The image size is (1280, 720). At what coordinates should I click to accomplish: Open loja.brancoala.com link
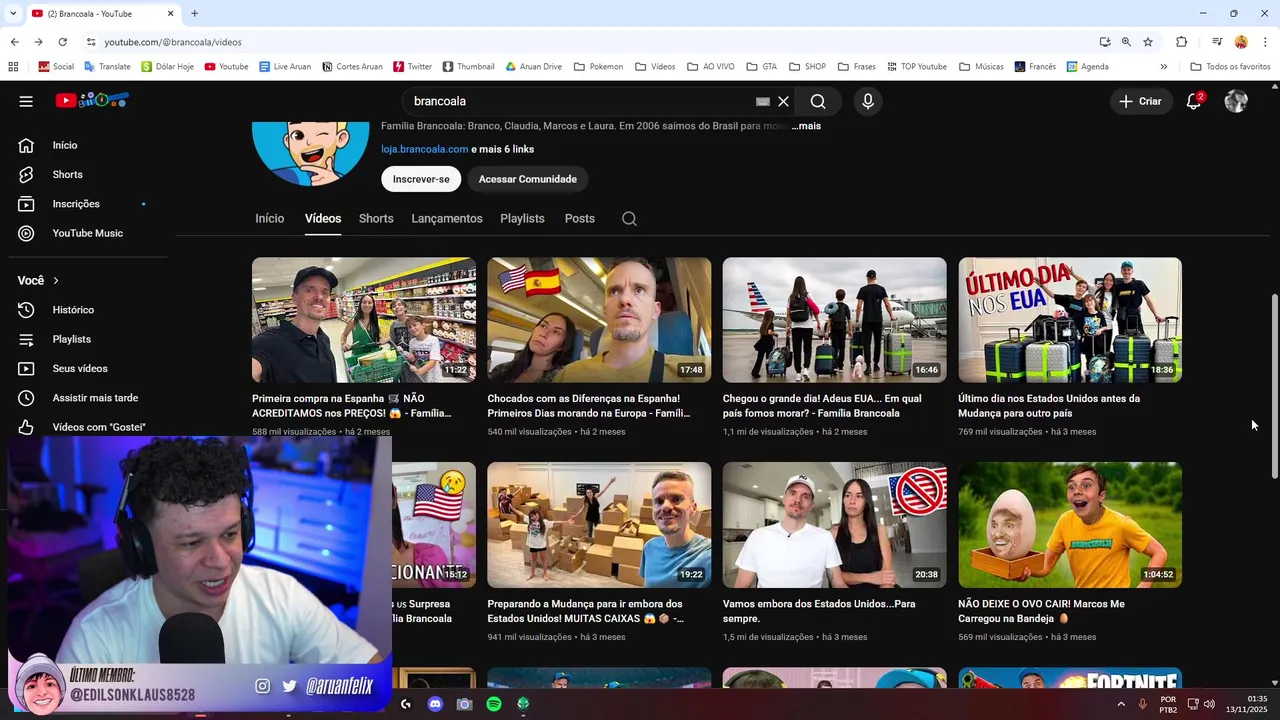point(424,149)
